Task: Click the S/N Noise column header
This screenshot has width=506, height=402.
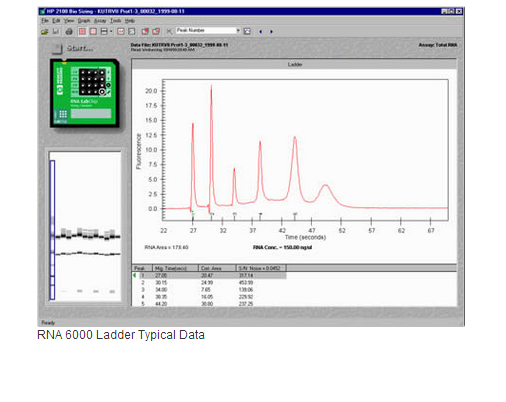Action: pyautogui.click(x=261, y=268)
